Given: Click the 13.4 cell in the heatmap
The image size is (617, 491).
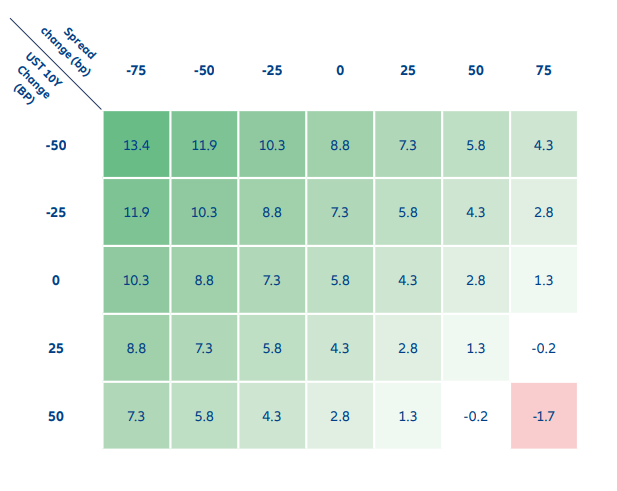Looking at the screenshot, I should [x=136, y=145].
